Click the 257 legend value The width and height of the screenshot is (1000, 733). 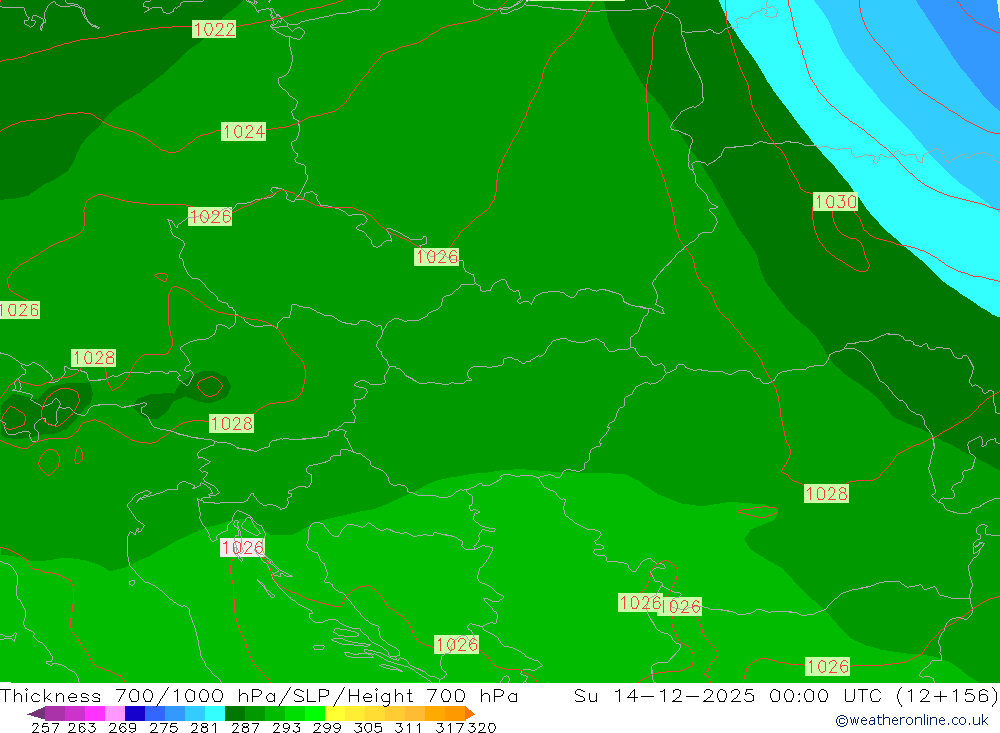coord(45,728)
